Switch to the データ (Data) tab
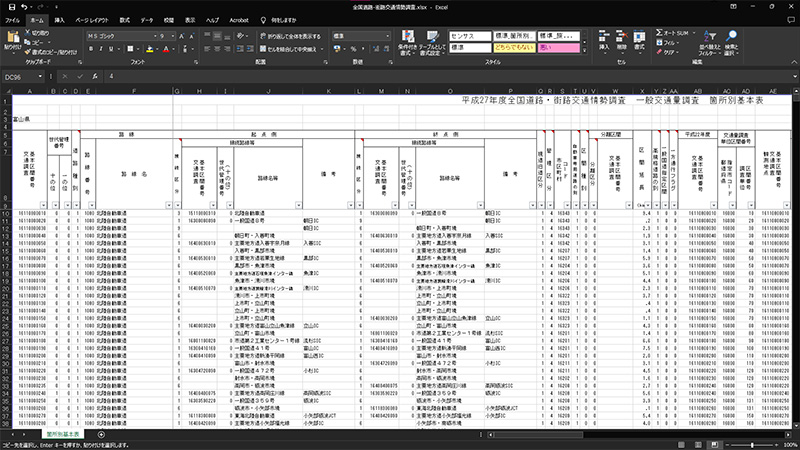 point(147,19)
